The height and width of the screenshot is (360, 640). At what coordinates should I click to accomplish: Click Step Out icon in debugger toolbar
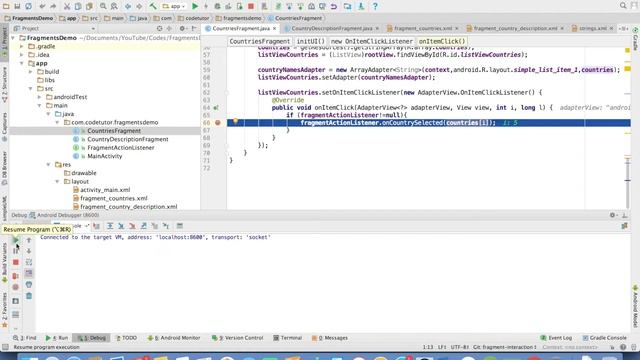pyautogui.click(x=144, y=226)
